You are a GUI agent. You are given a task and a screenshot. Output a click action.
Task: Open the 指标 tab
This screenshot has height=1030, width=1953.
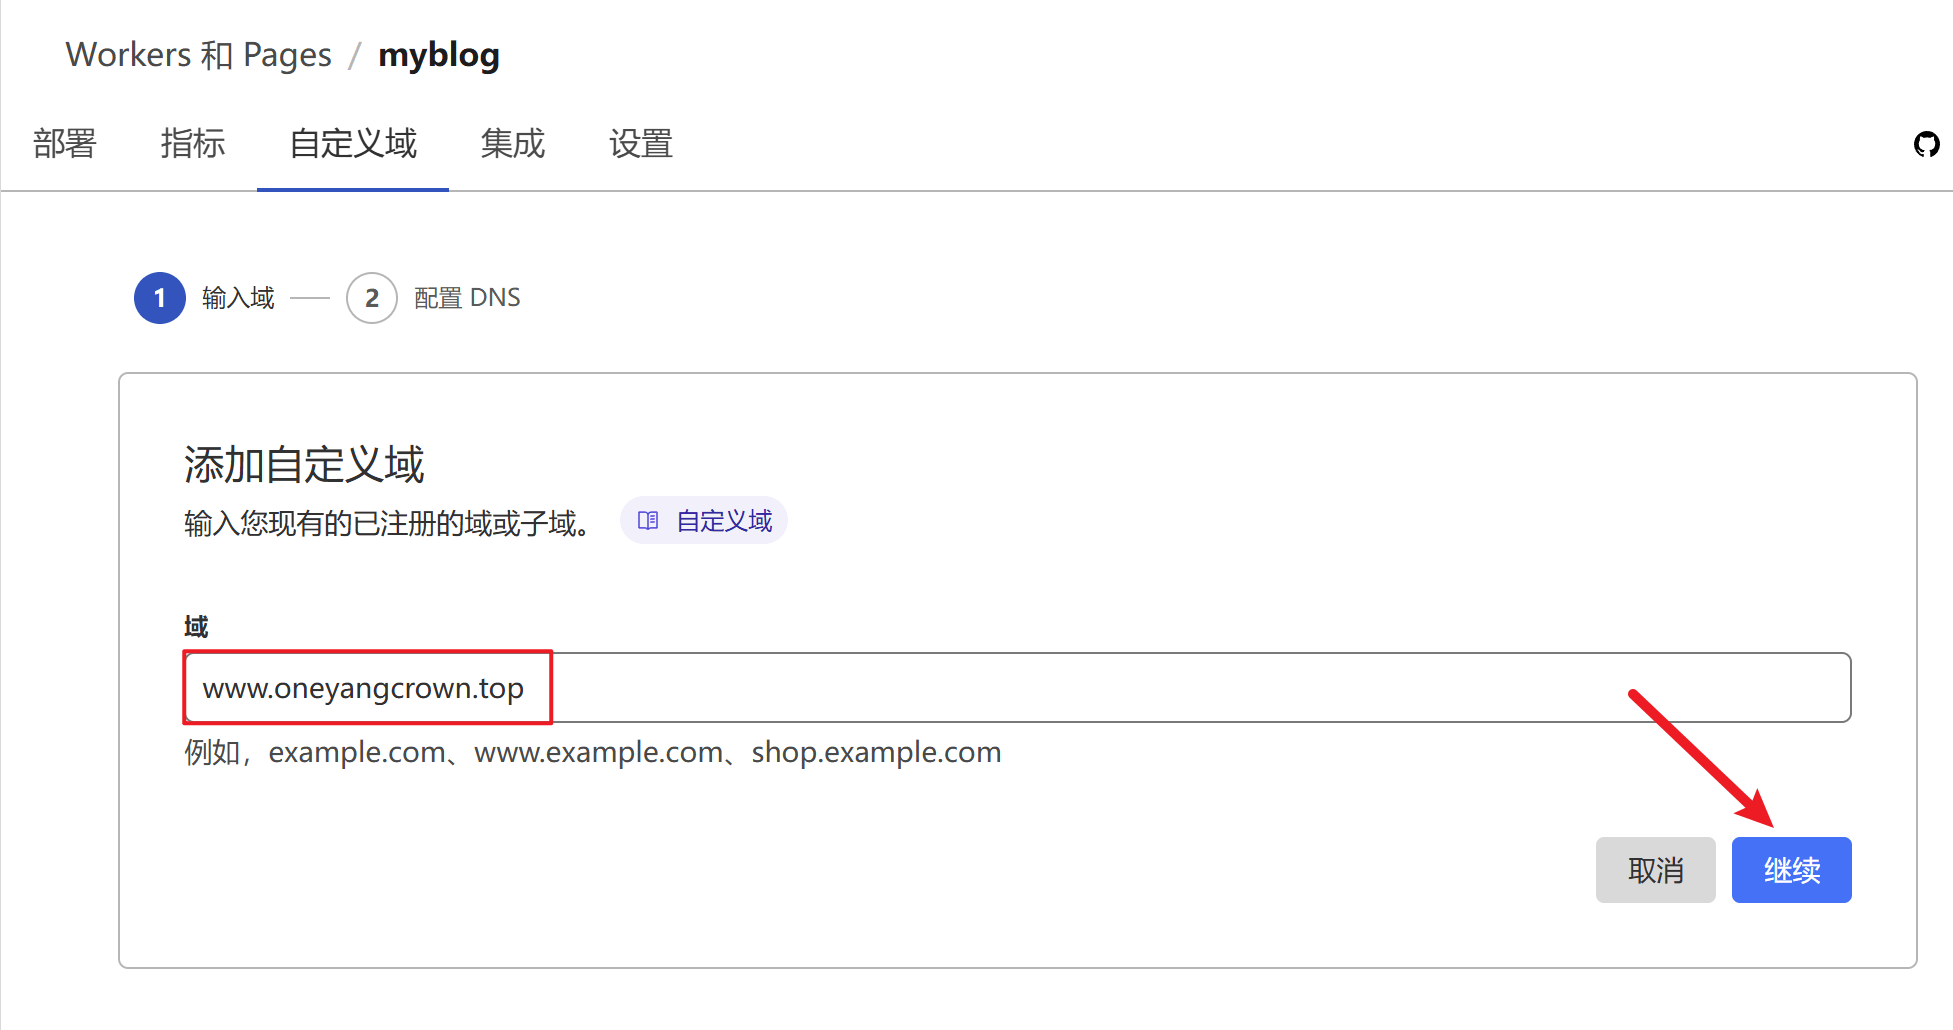click(x=193, y=144)
